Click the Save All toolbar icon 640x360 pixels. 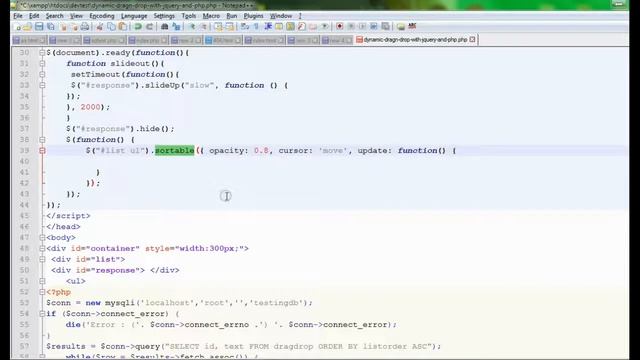click(x=51, y=27)
